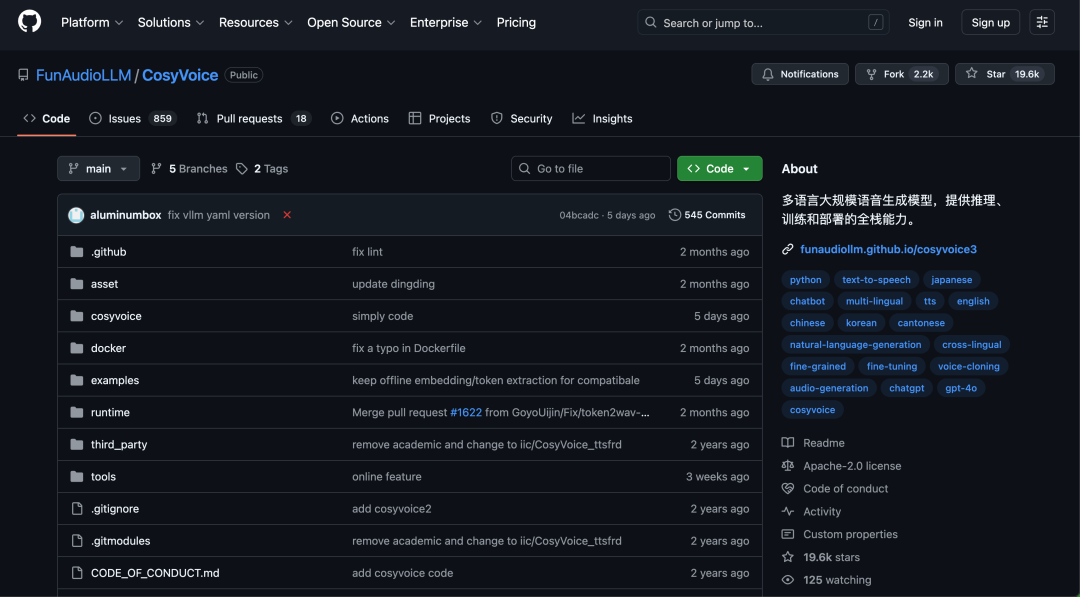Switch to the Issues tab
1080x597 pixels.
(133, 118)
